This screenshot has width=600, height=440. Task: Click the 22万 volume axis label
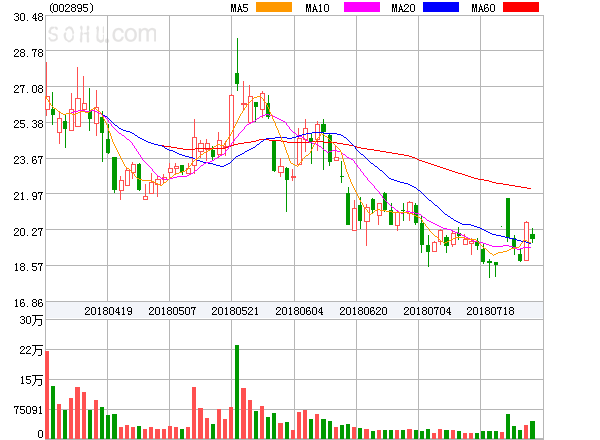(31, 350)
